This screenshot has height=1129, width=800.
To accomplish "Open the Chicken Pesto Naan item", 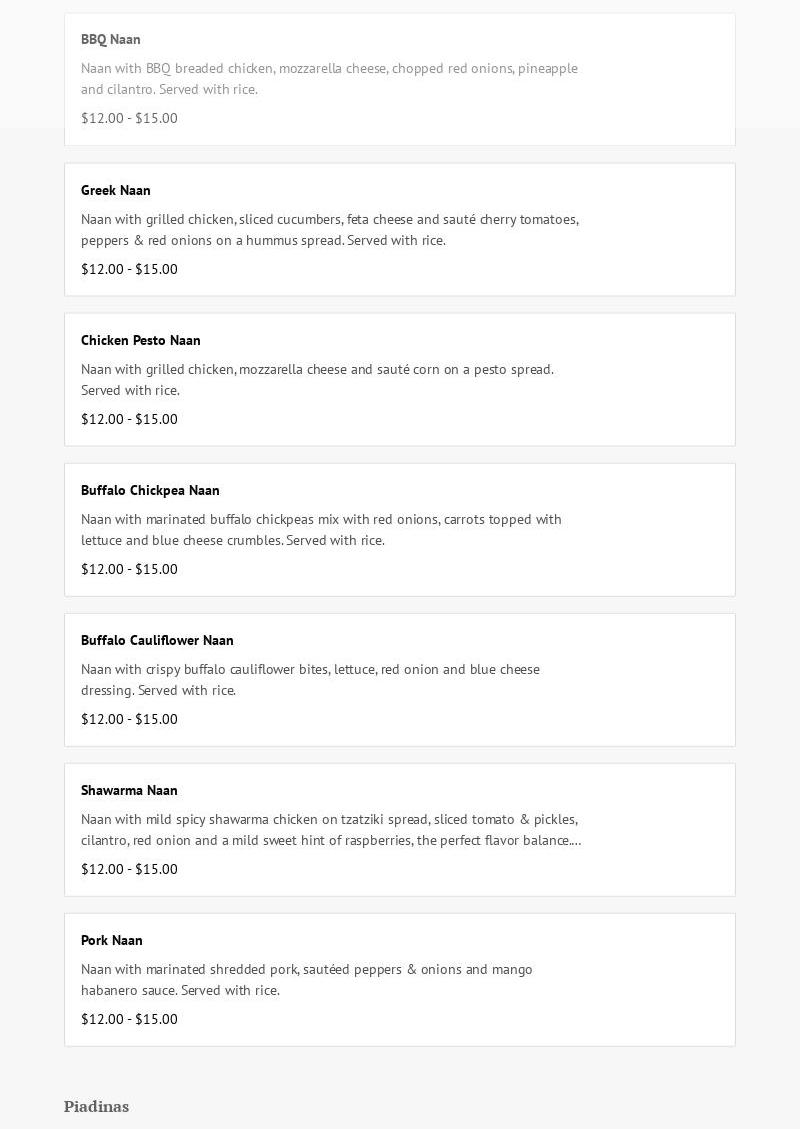I will [x=141, y=340].
